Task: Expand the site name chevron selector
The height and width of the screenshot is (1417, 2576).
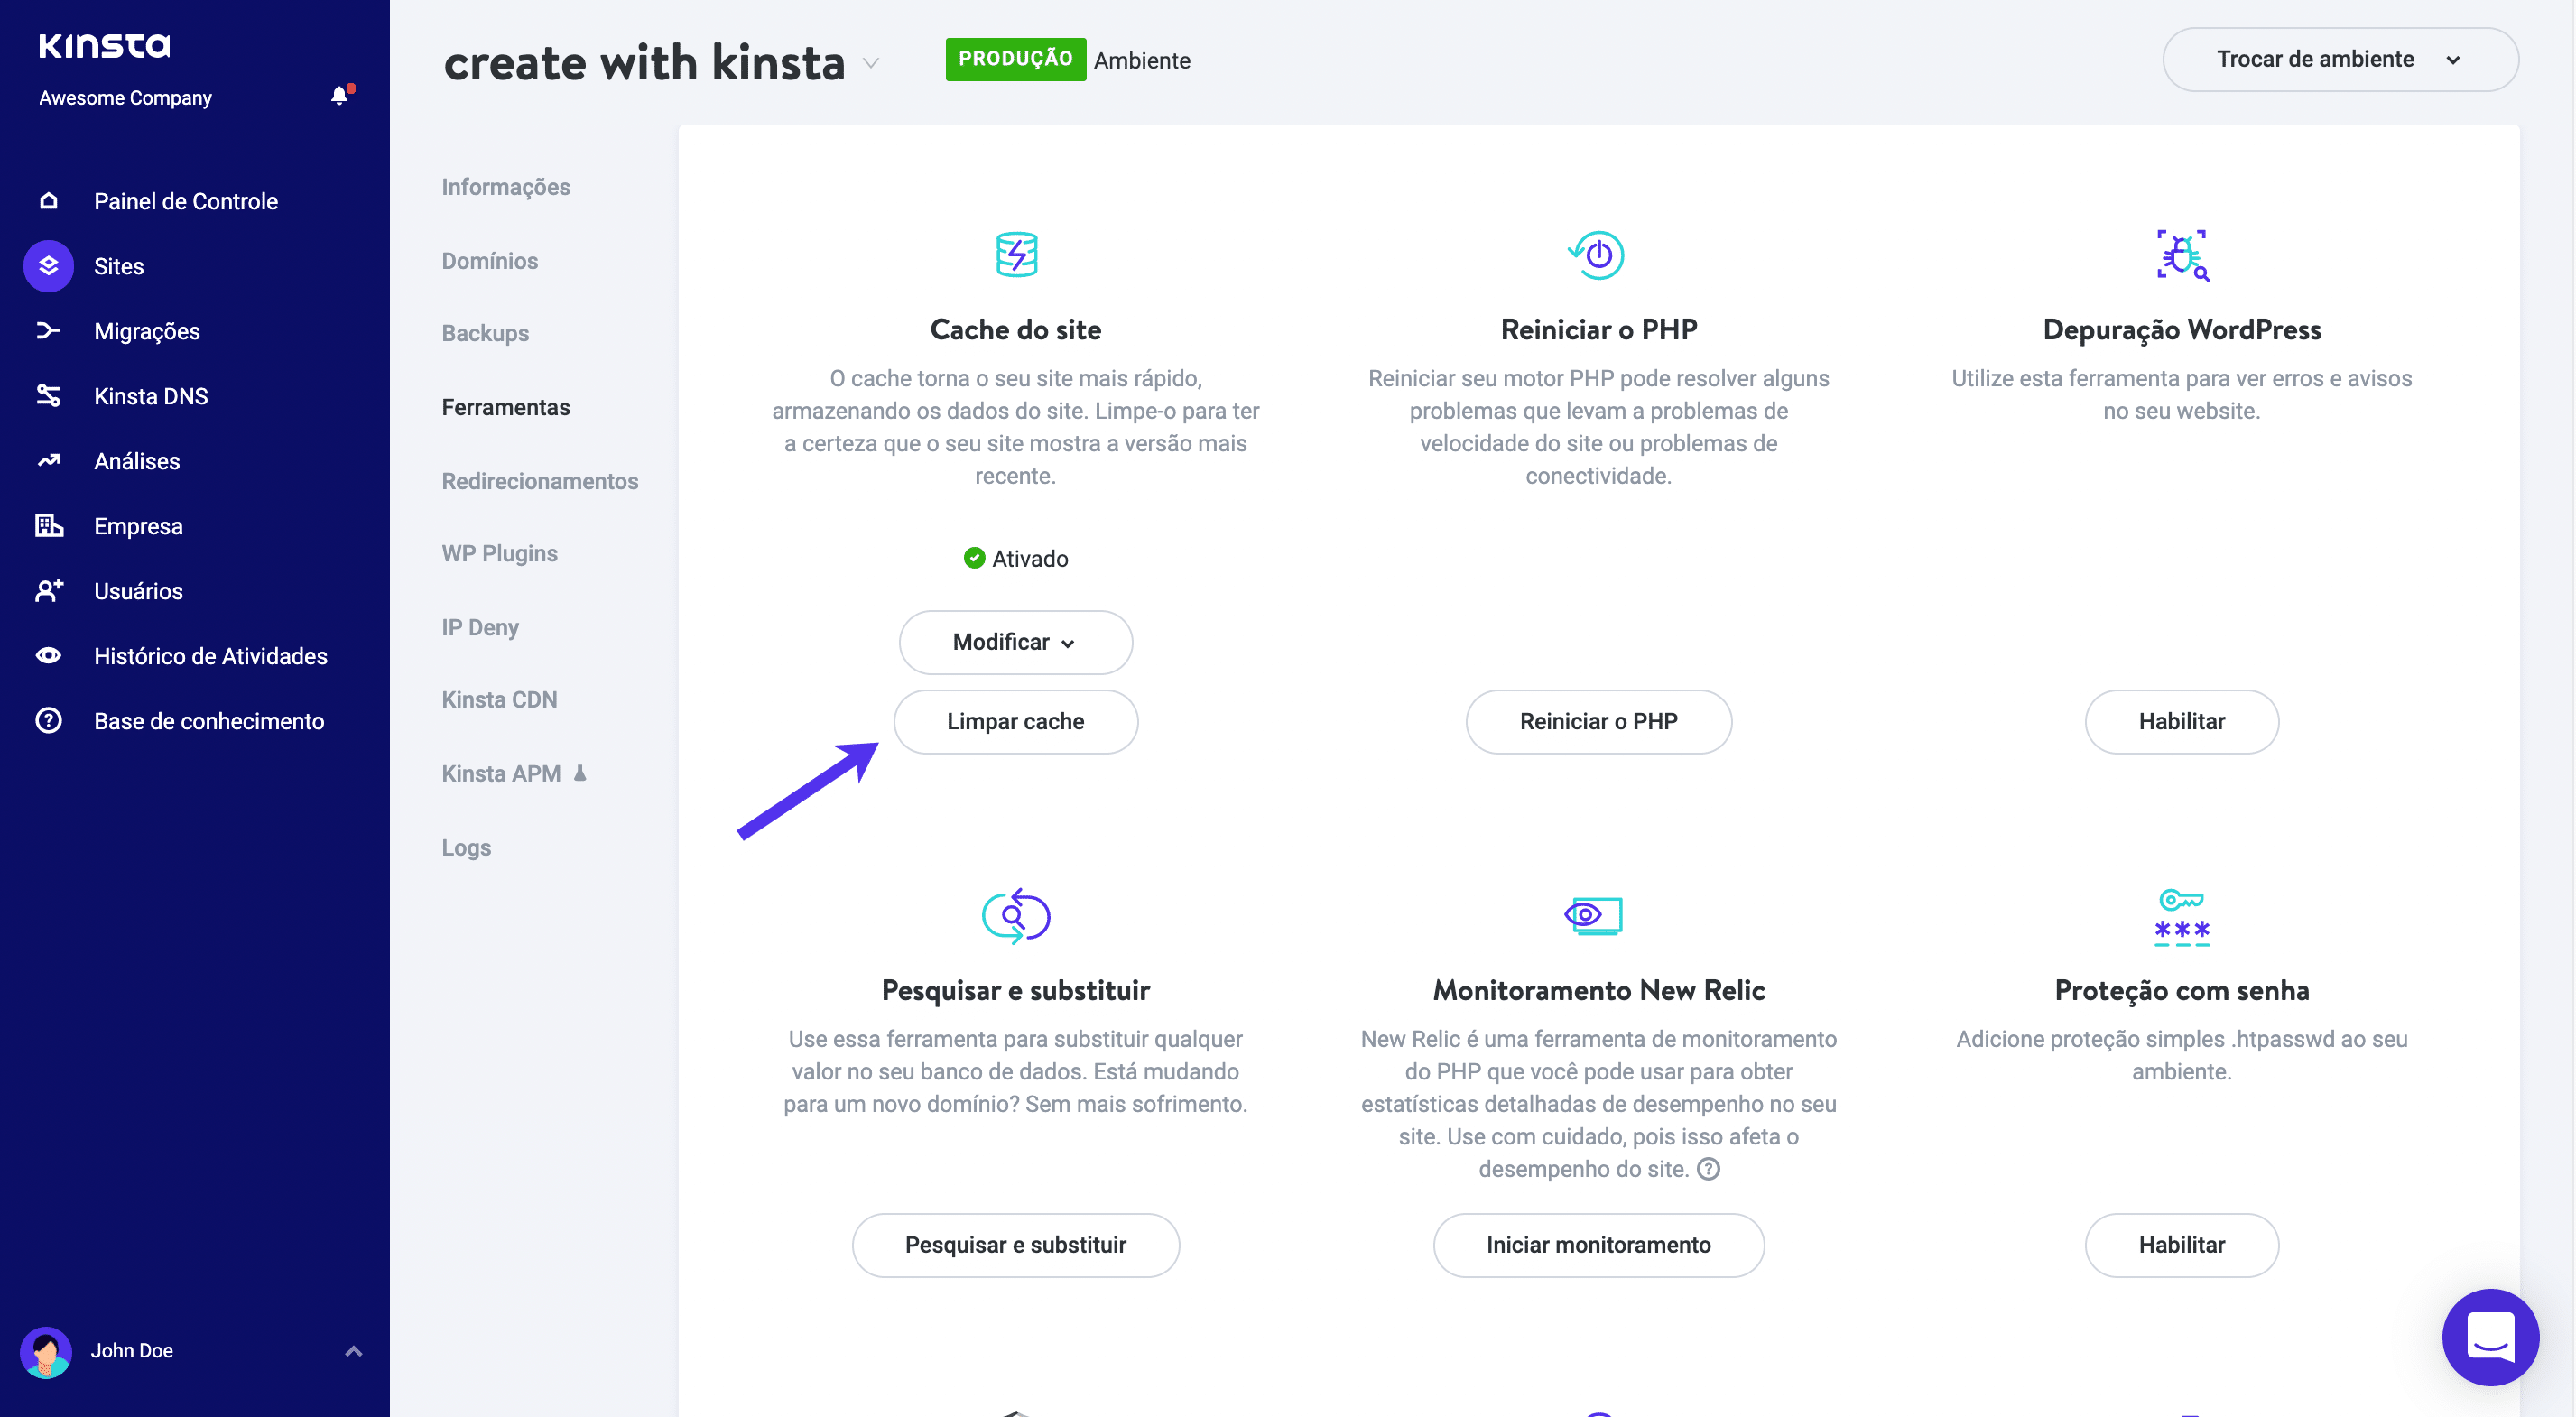Action: click(x=871, y=63)
